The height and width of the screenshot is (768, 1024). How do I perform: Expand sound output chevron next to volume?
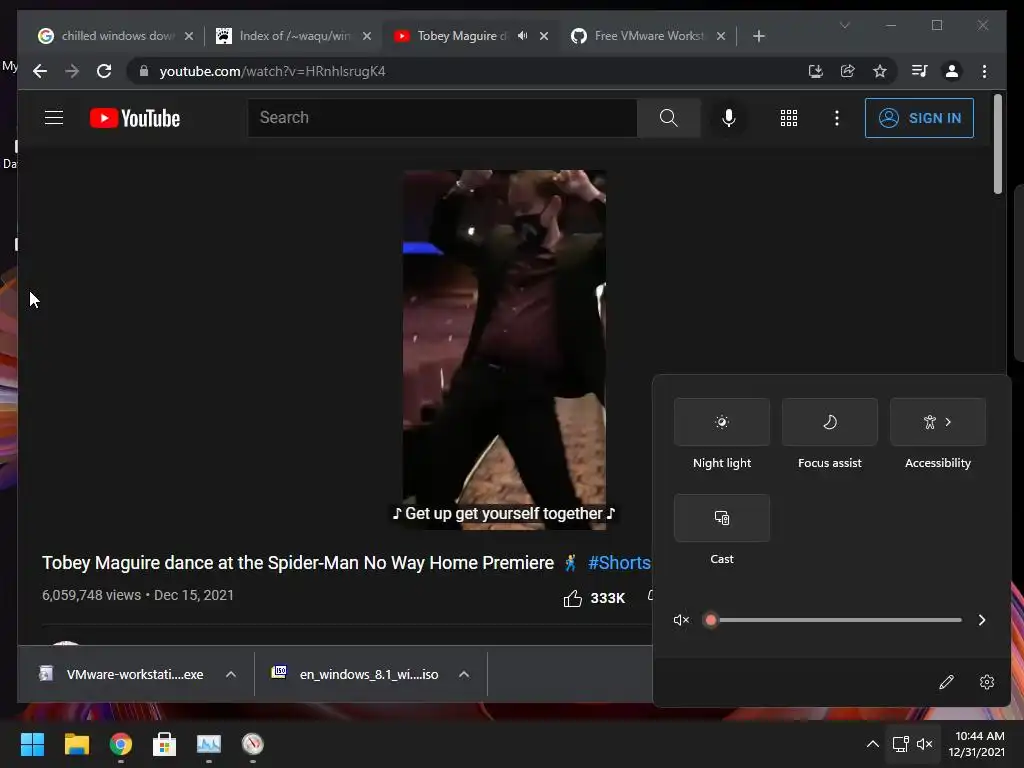coord(982,620)
